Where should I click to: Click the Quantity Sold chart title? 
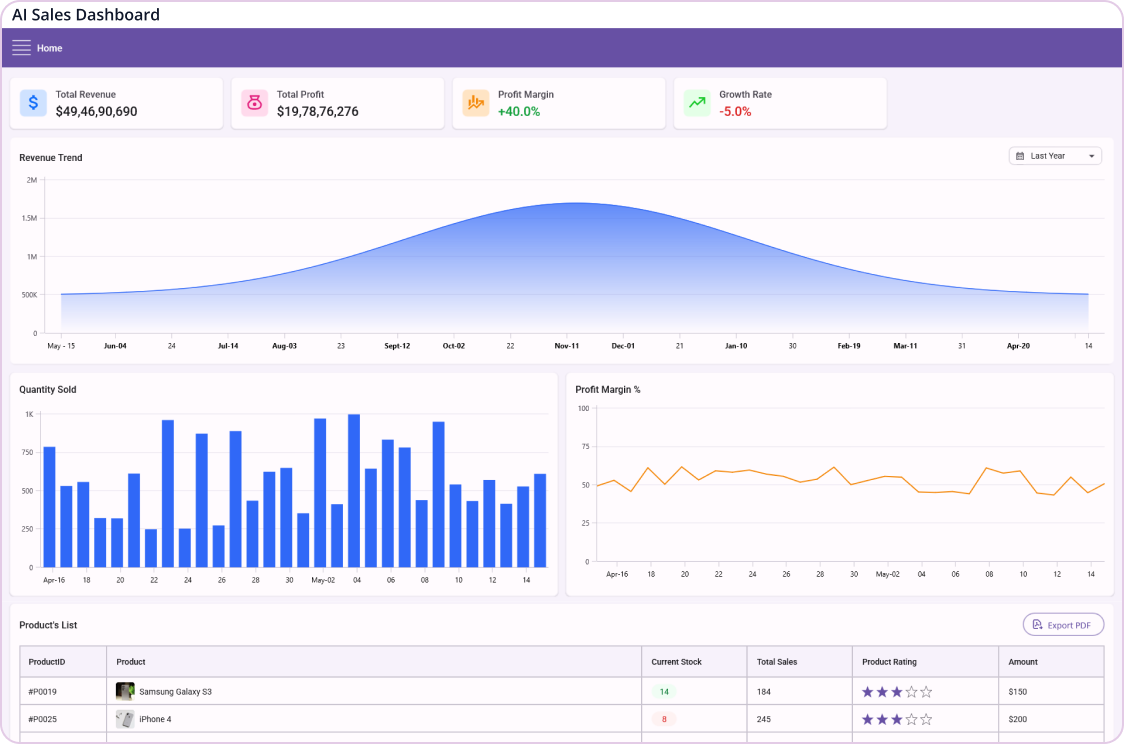[x=47, y=389]
